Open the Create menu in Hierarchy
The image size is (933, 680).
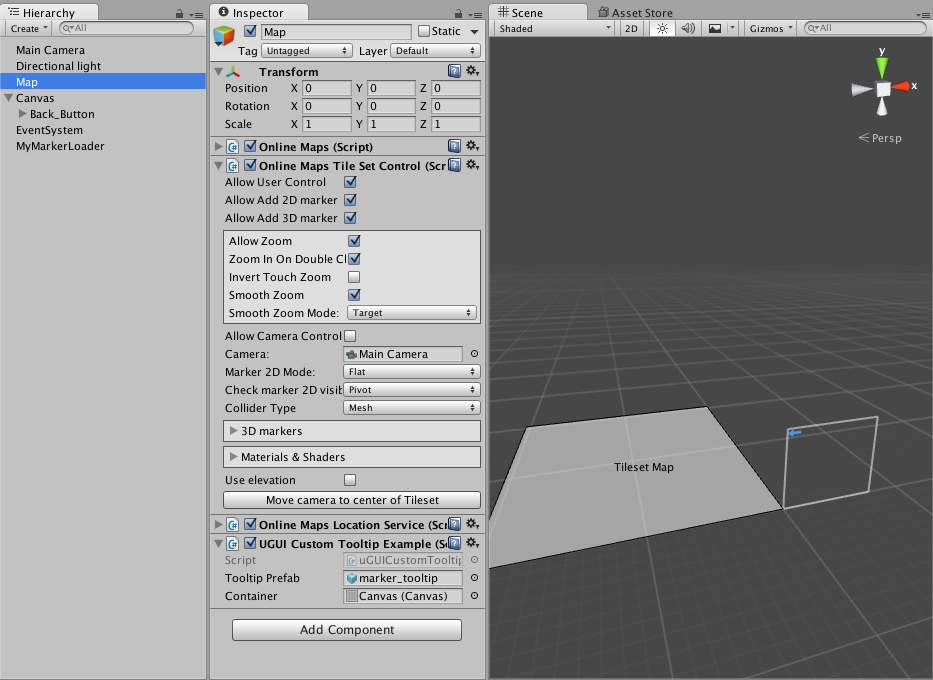coord(29,29)
